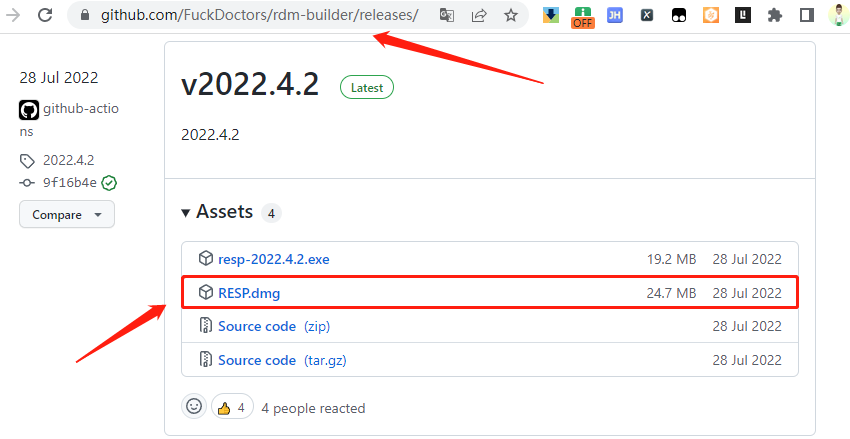Click the share page icon in address bar
This screenshot has height=439, width=850.
tap(479, 15)
